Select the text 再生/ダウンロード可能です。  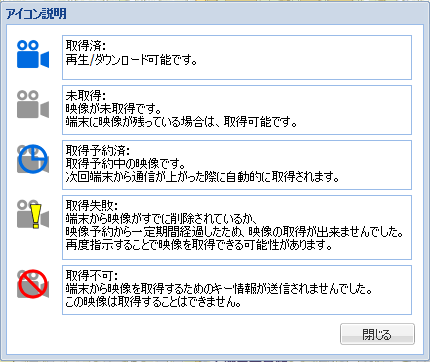131,60
